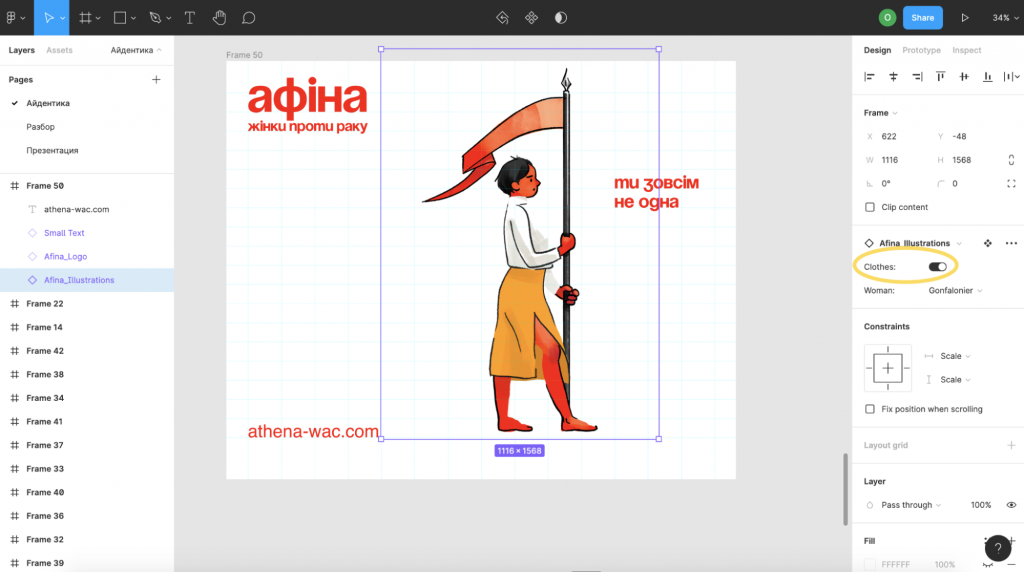1024x572 pixels.
Task: Switch to the Prototype tab
Action: pyautogui.click(x=921, y=50)
